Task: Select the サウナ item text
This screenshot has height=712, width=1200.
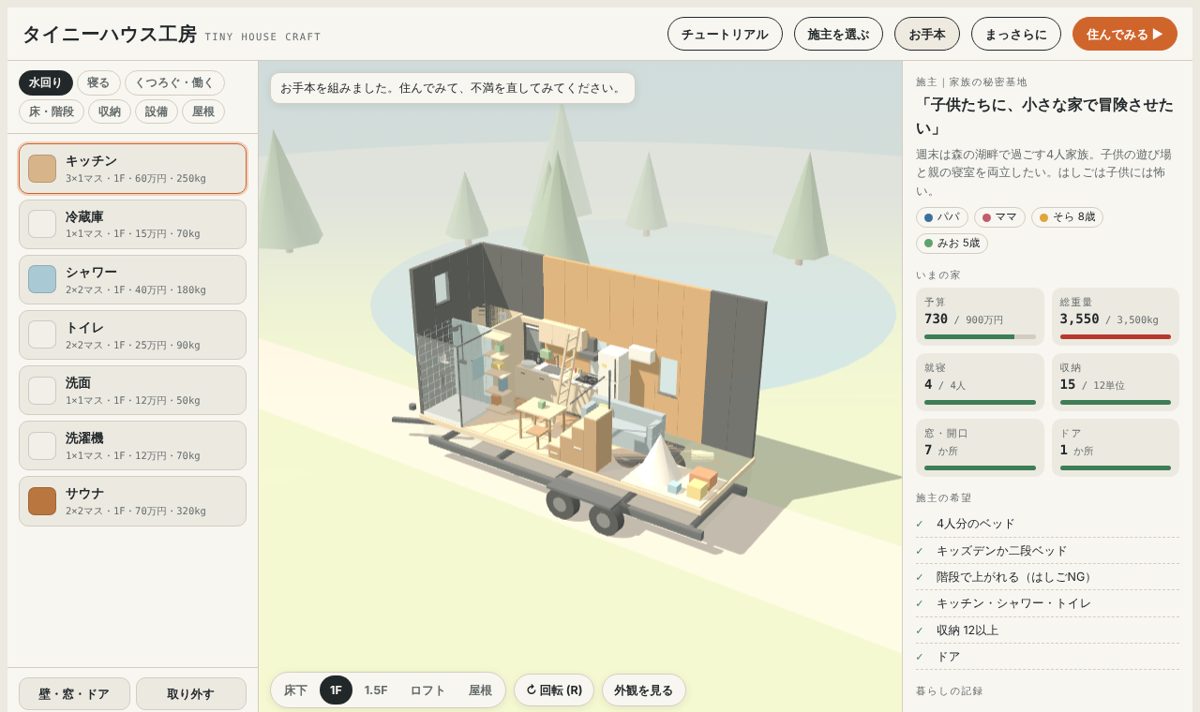Action: click(85, 493)
